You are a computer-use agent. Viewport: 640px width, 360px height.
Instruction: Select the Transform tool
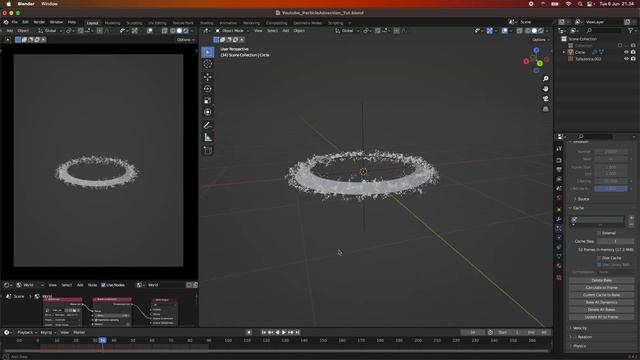pos(208,112)
